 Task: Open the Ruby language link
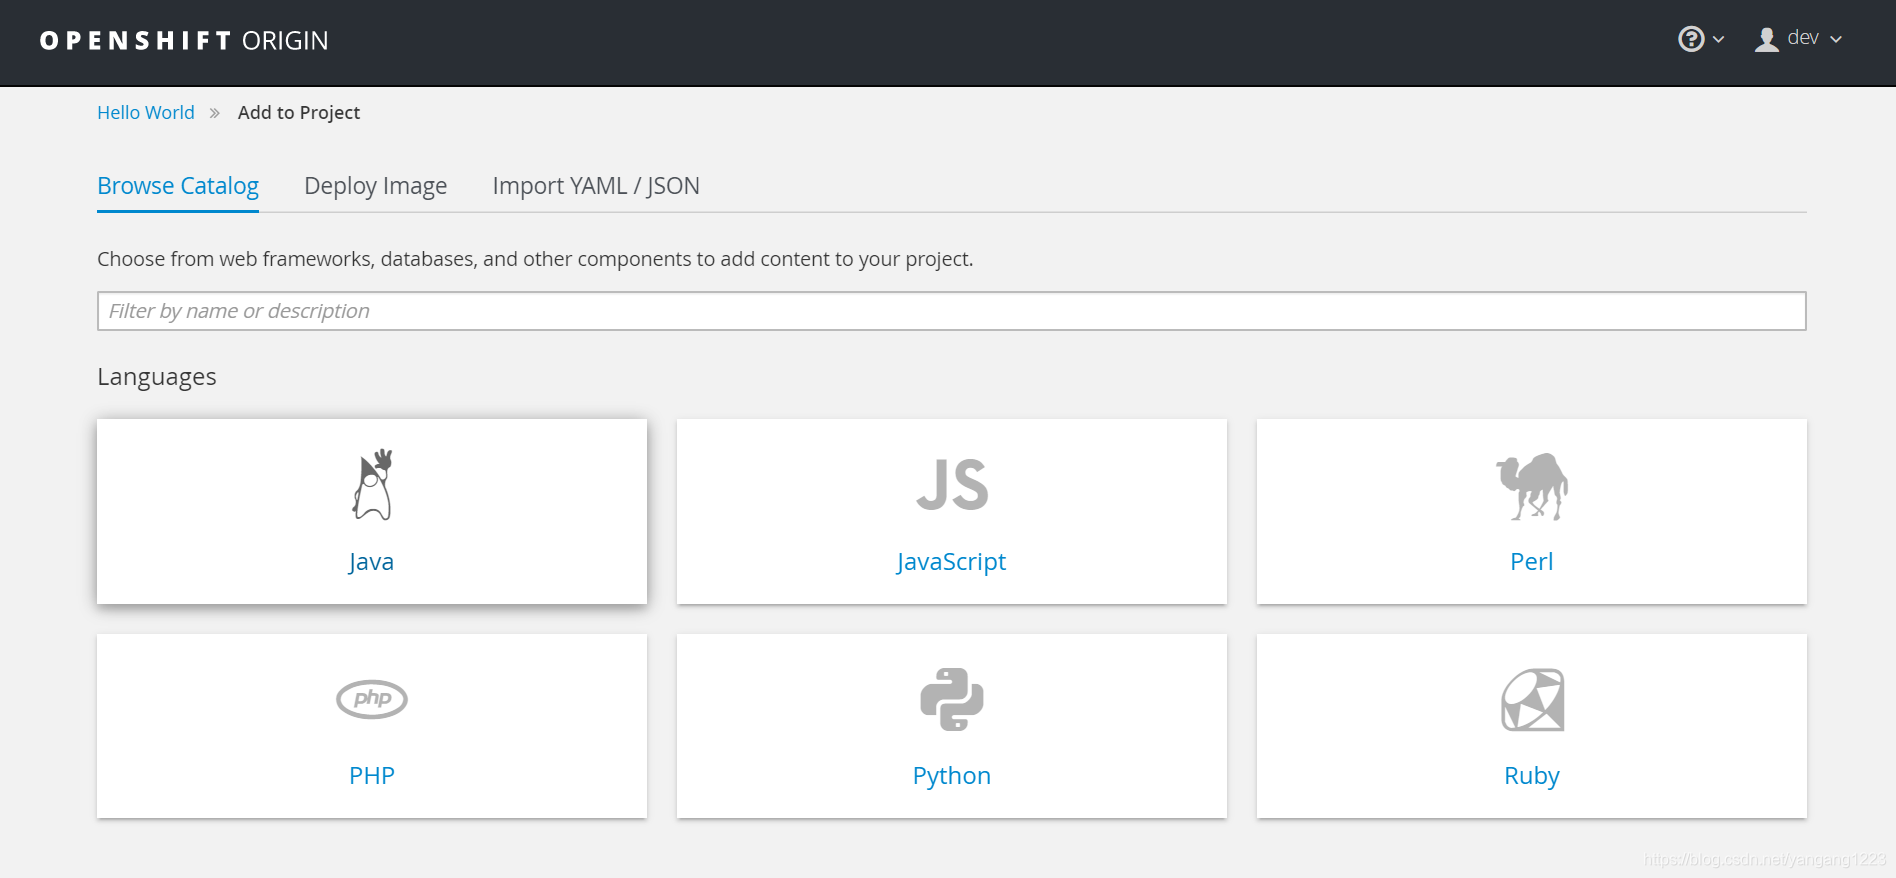coord(1531,776)
